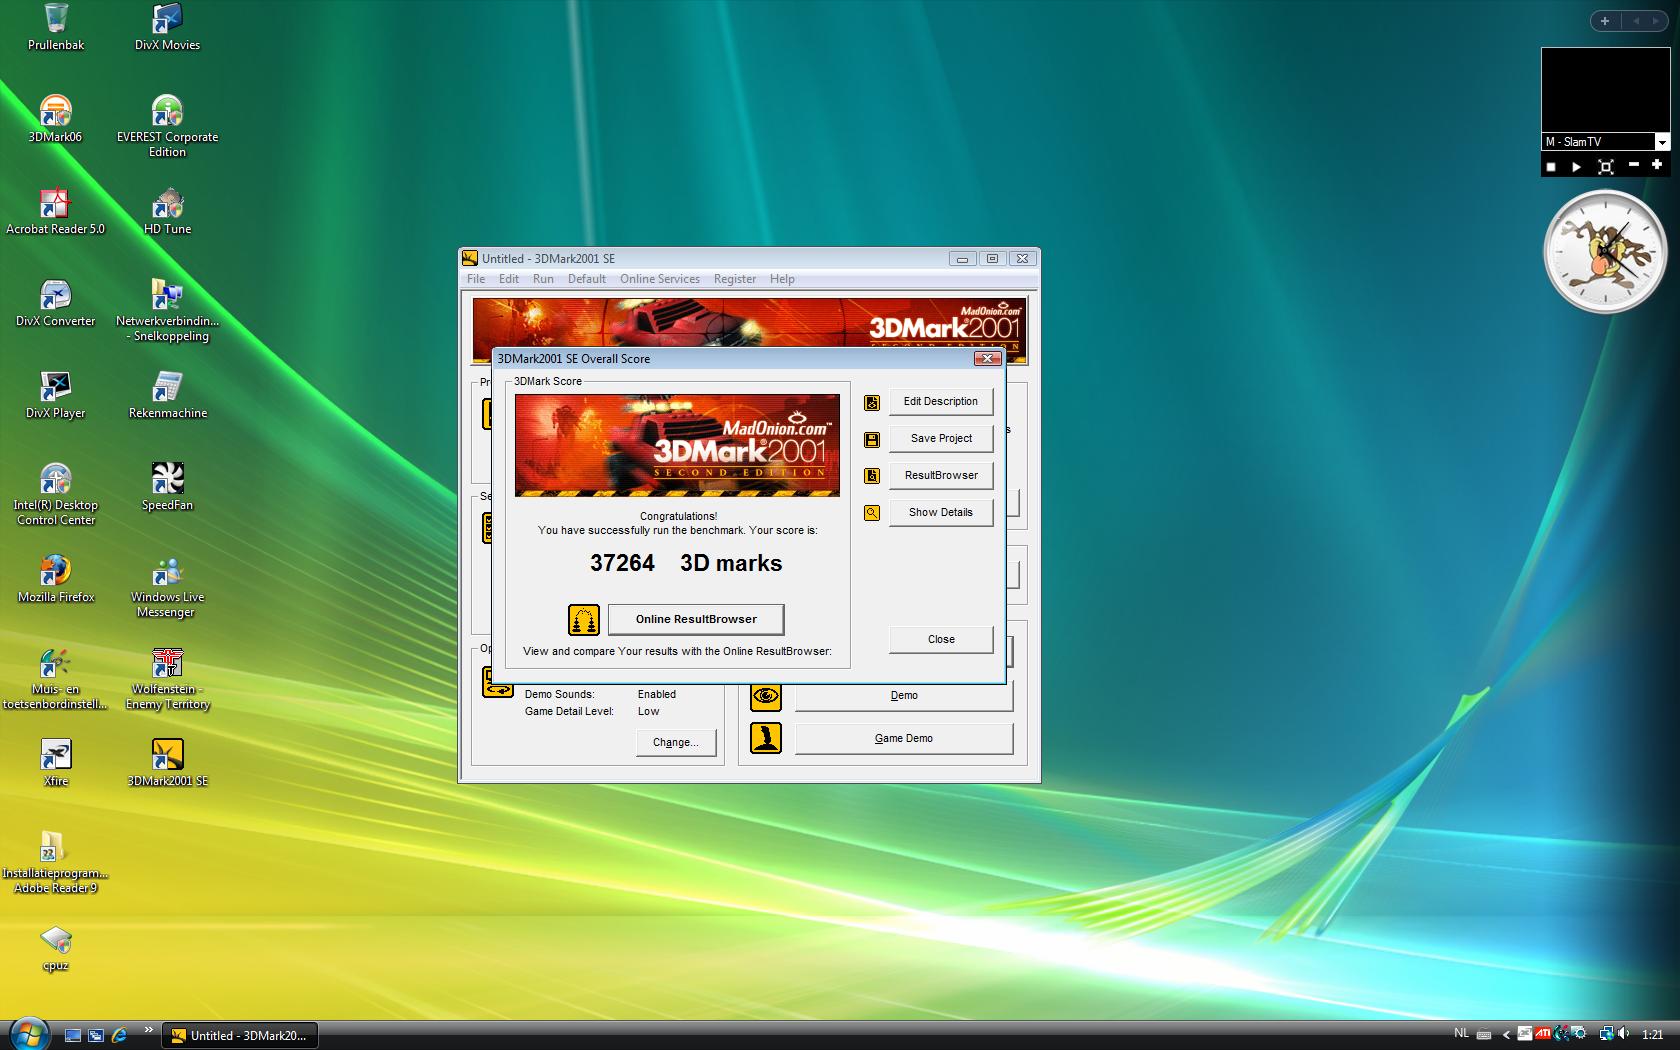Show hidden tray icons with the arrow

point(1506,1035)
